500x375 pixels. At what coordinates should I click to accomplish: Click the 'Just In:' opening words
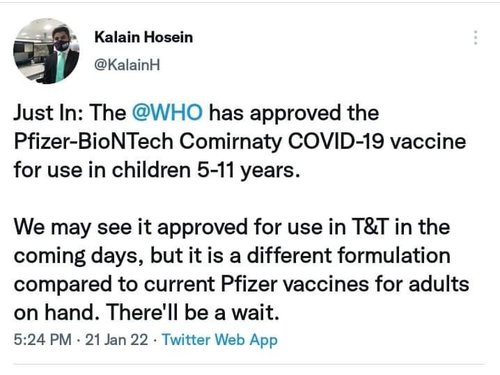click(x=48, y=113)
